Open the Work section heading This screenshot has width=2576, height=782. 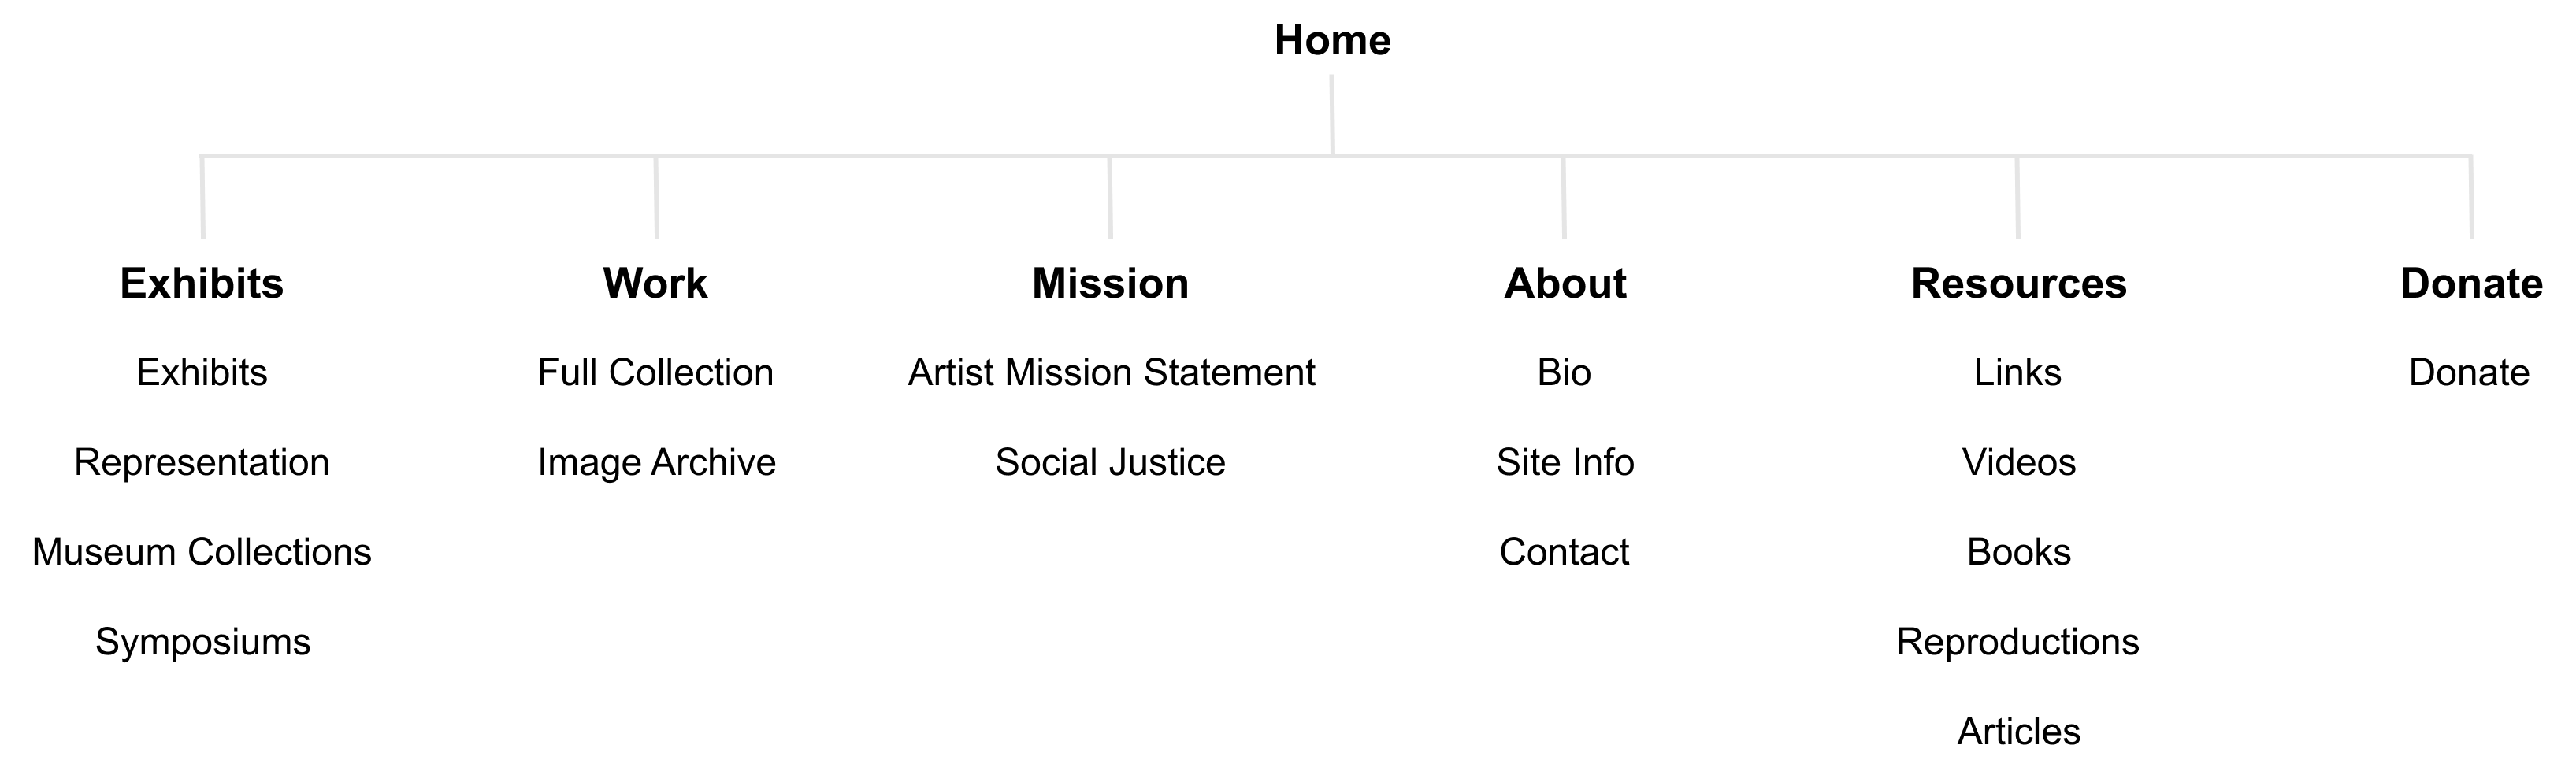[655, 284]
